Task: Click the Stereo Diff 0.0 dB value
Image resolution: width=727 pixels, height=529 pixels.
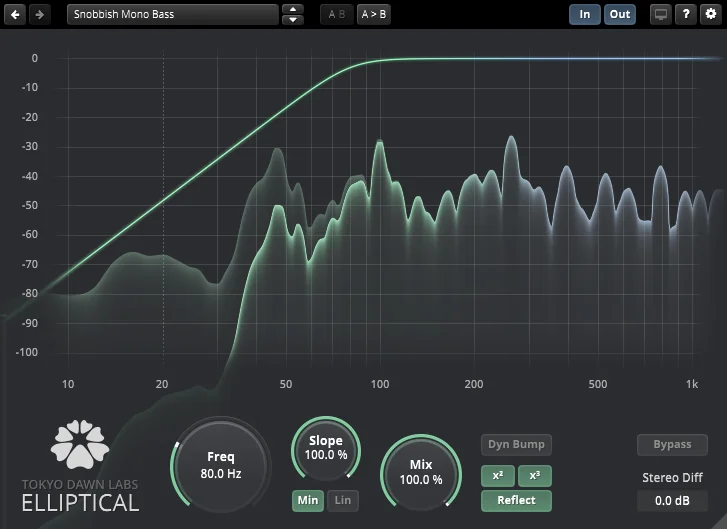Action: point(672,501)
